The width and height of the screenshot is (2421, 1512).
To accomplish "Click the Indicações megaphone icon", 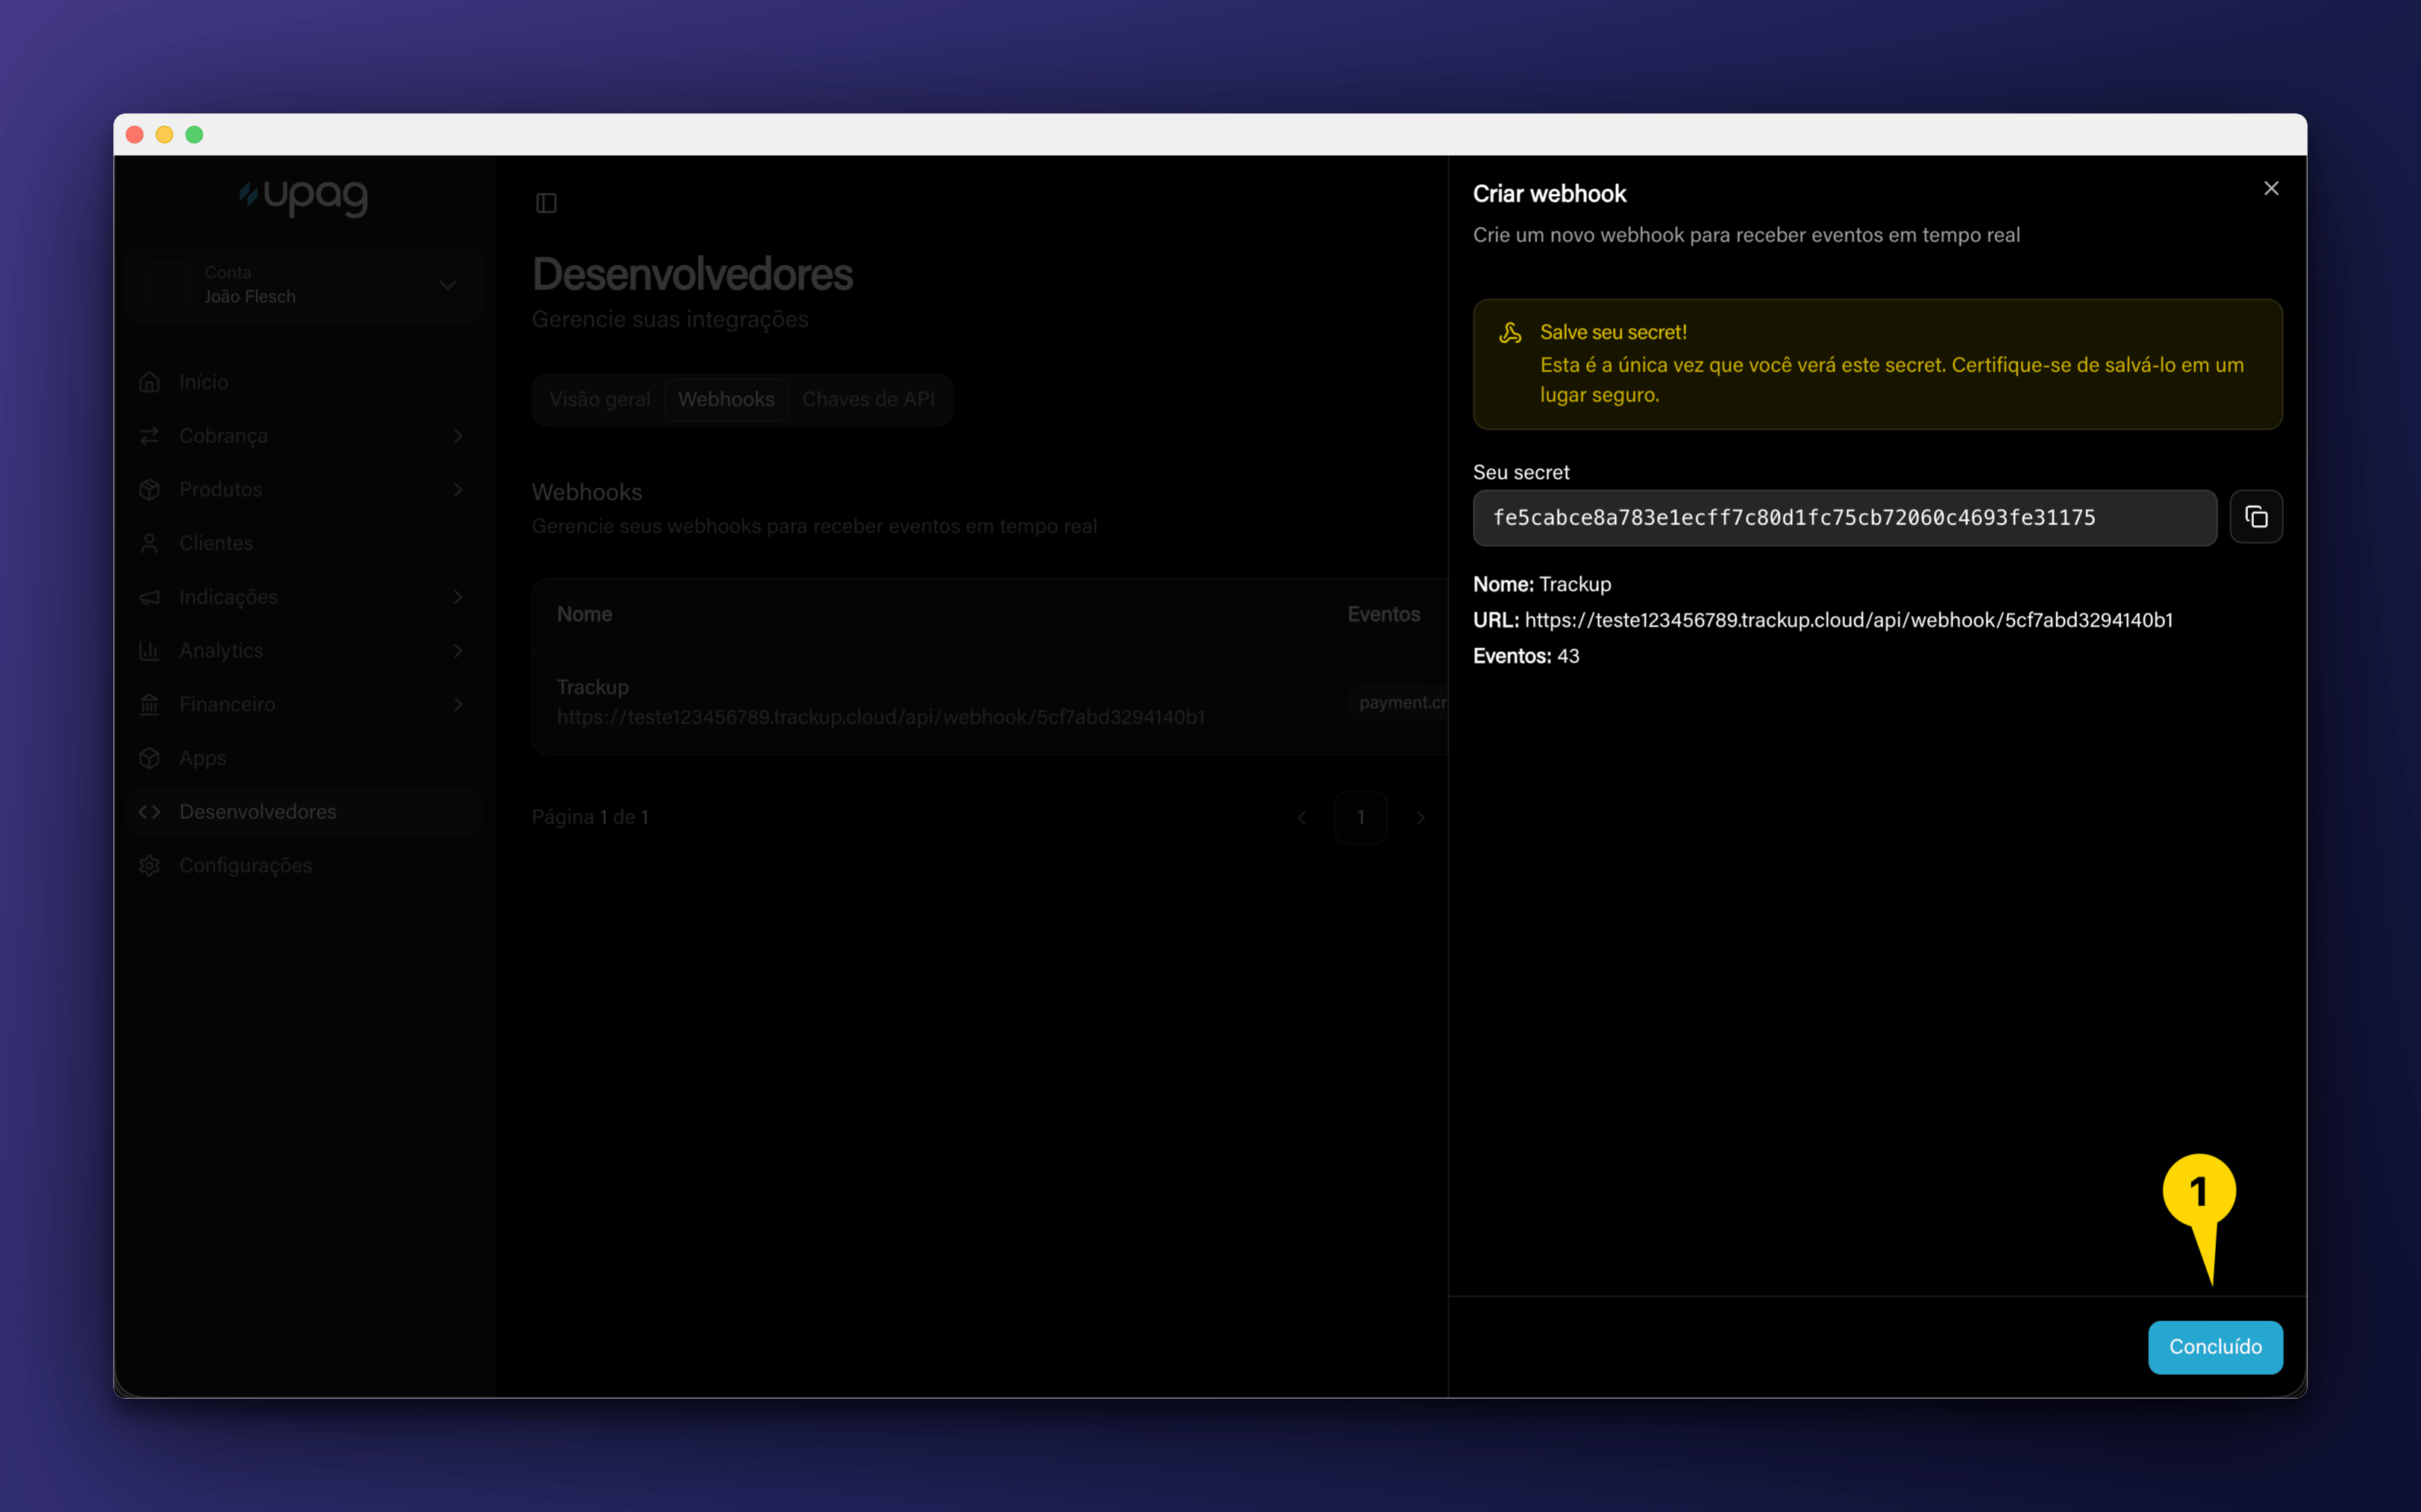I will tap(150, 597).
